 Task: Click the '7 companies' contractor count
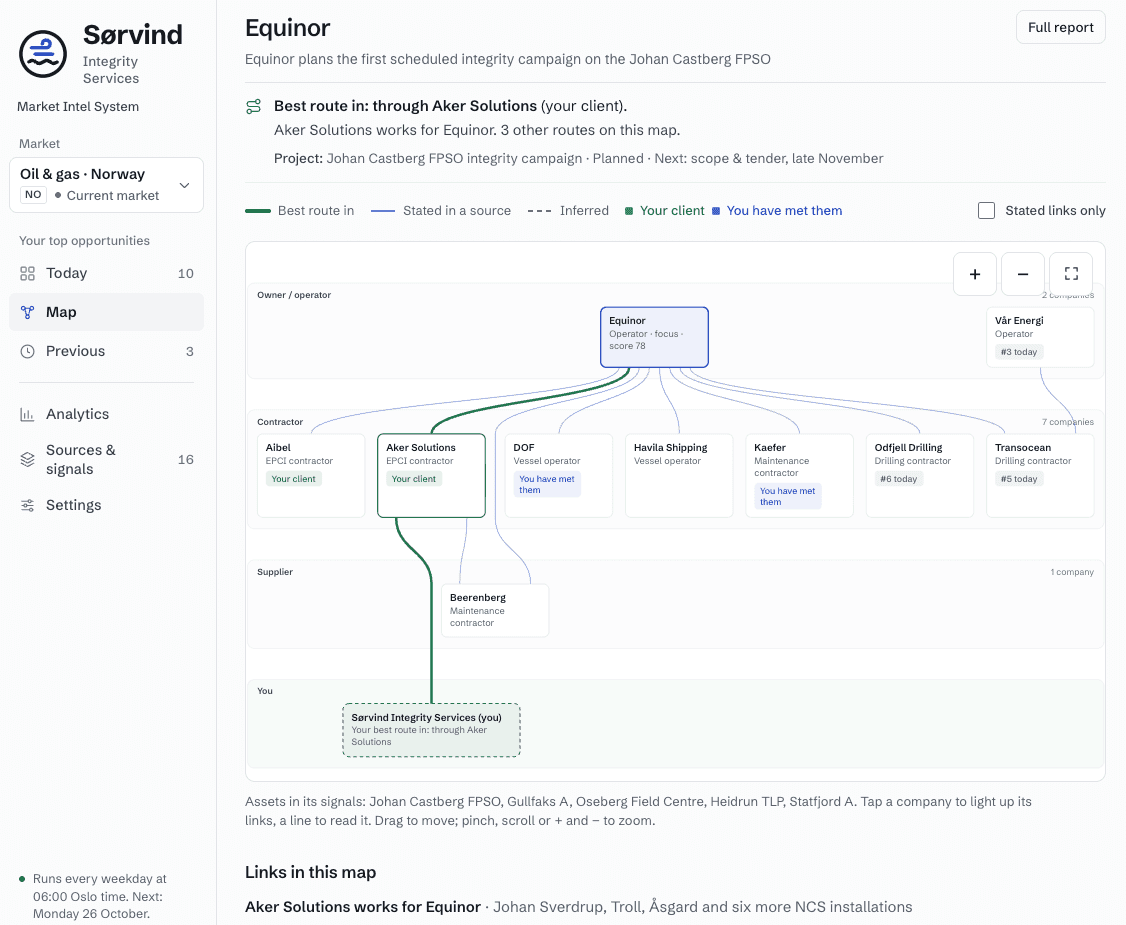[x=1068, y=422]
